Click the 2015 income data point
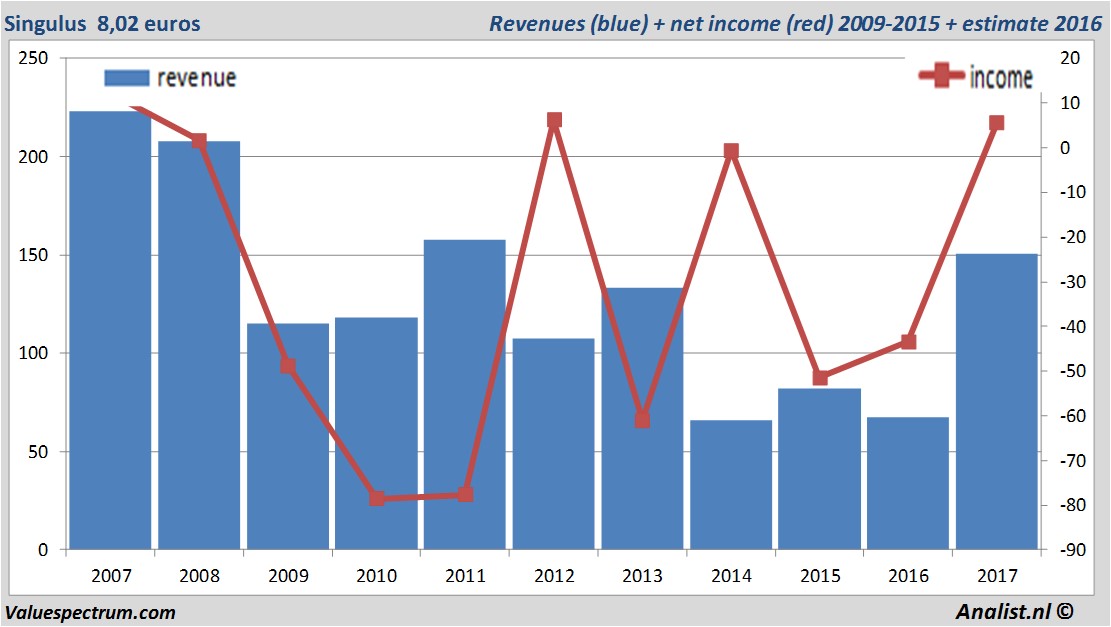 [x=820, y=378]
